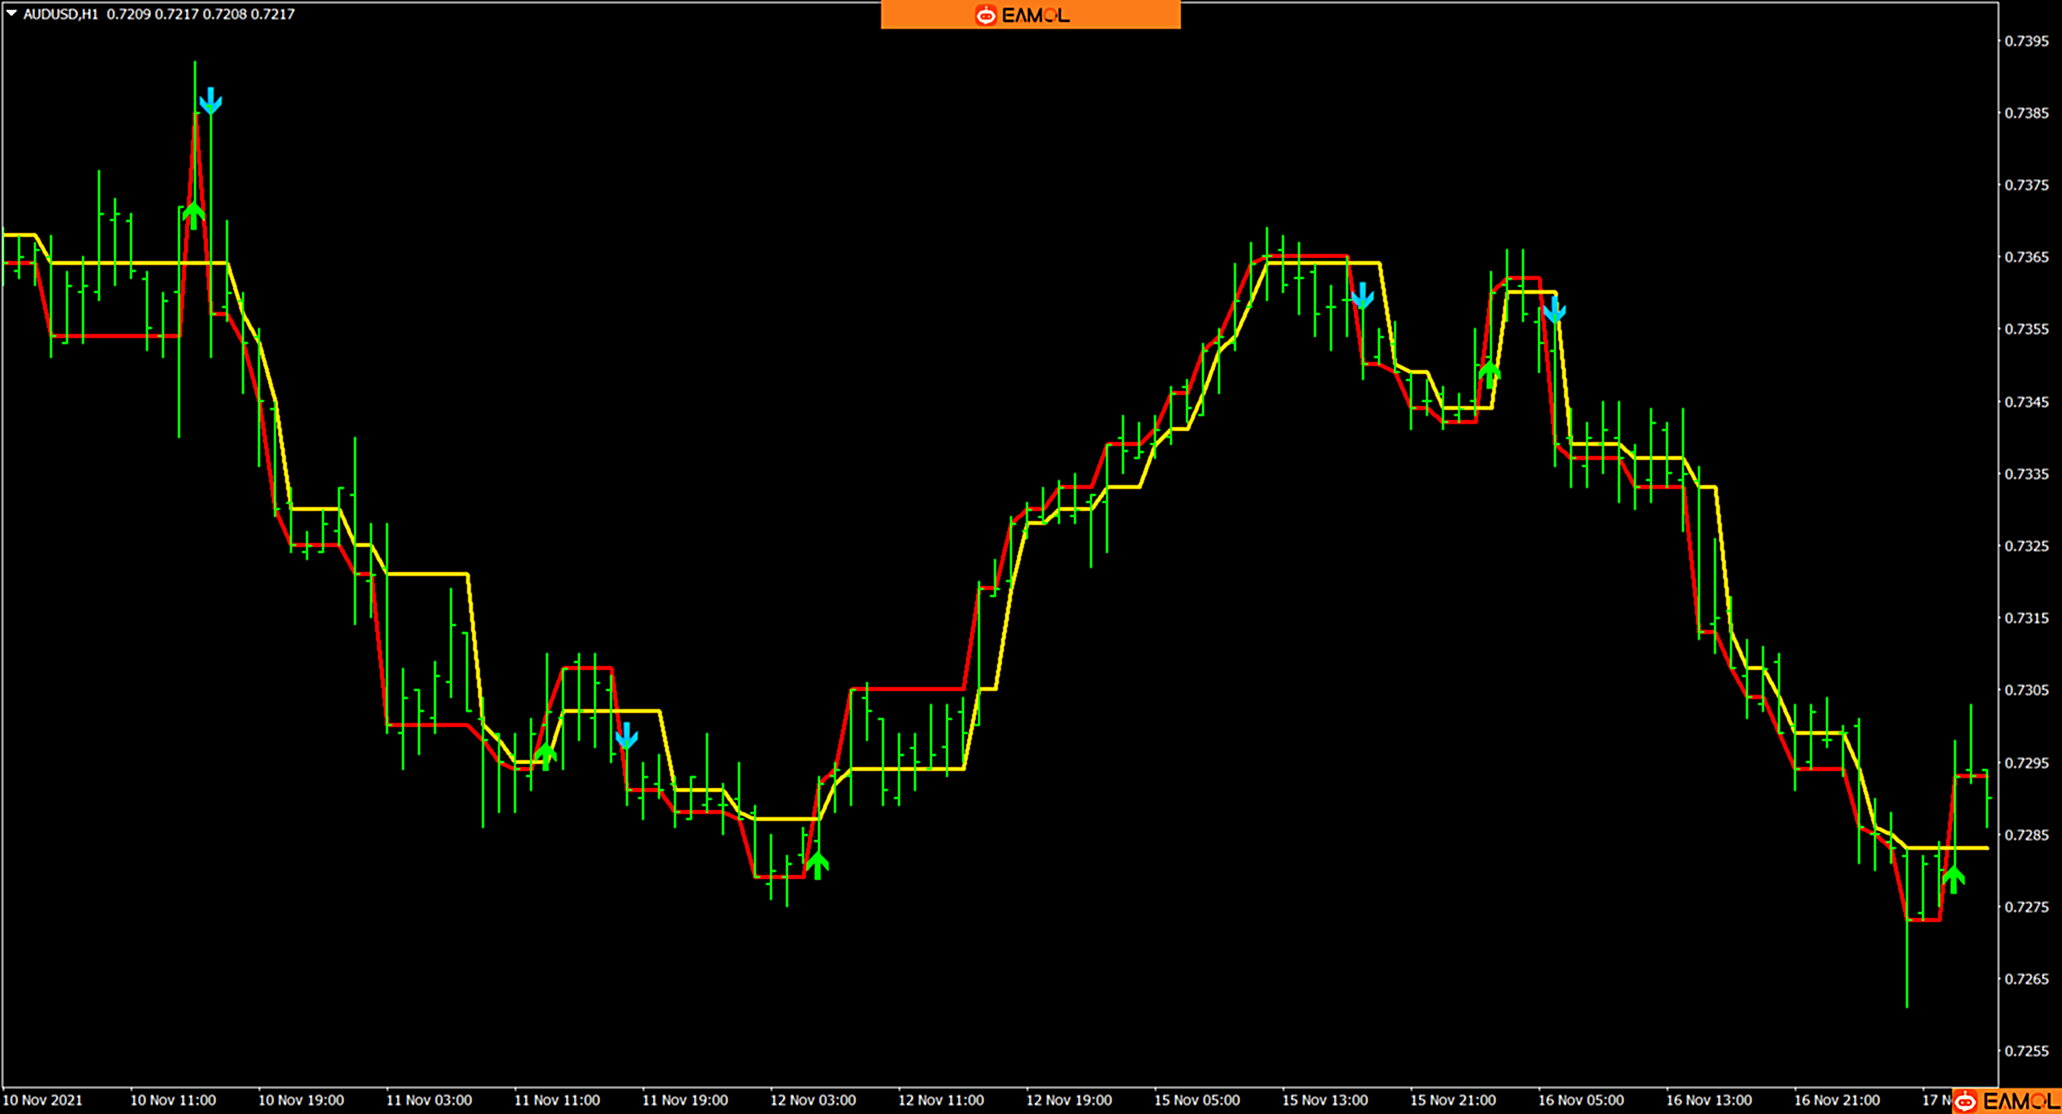Click the 0.7305 price scale label
The width and height of the screenshot is (2062, 1114).
click(2026, 690)
